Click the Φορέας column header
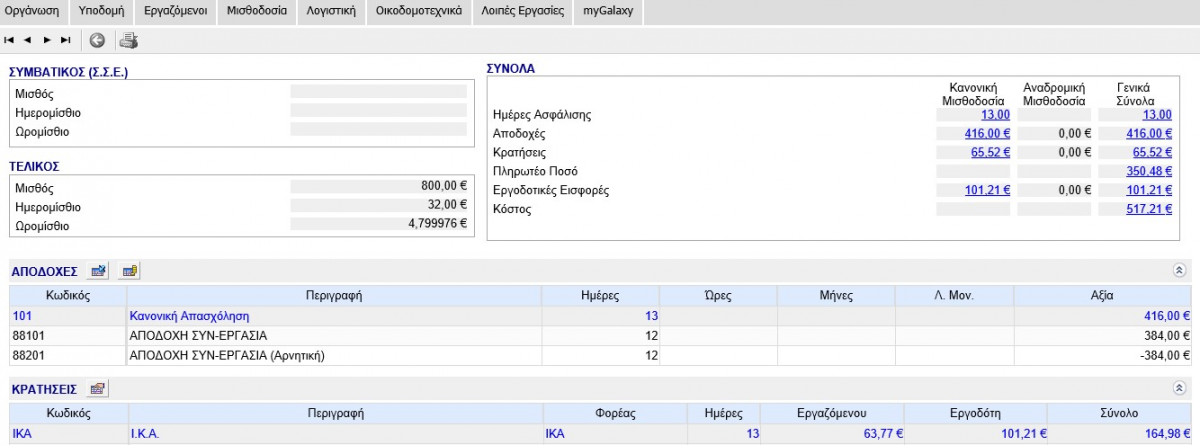Viewport: 1200px width, 445px height. (x=615, y=413)
